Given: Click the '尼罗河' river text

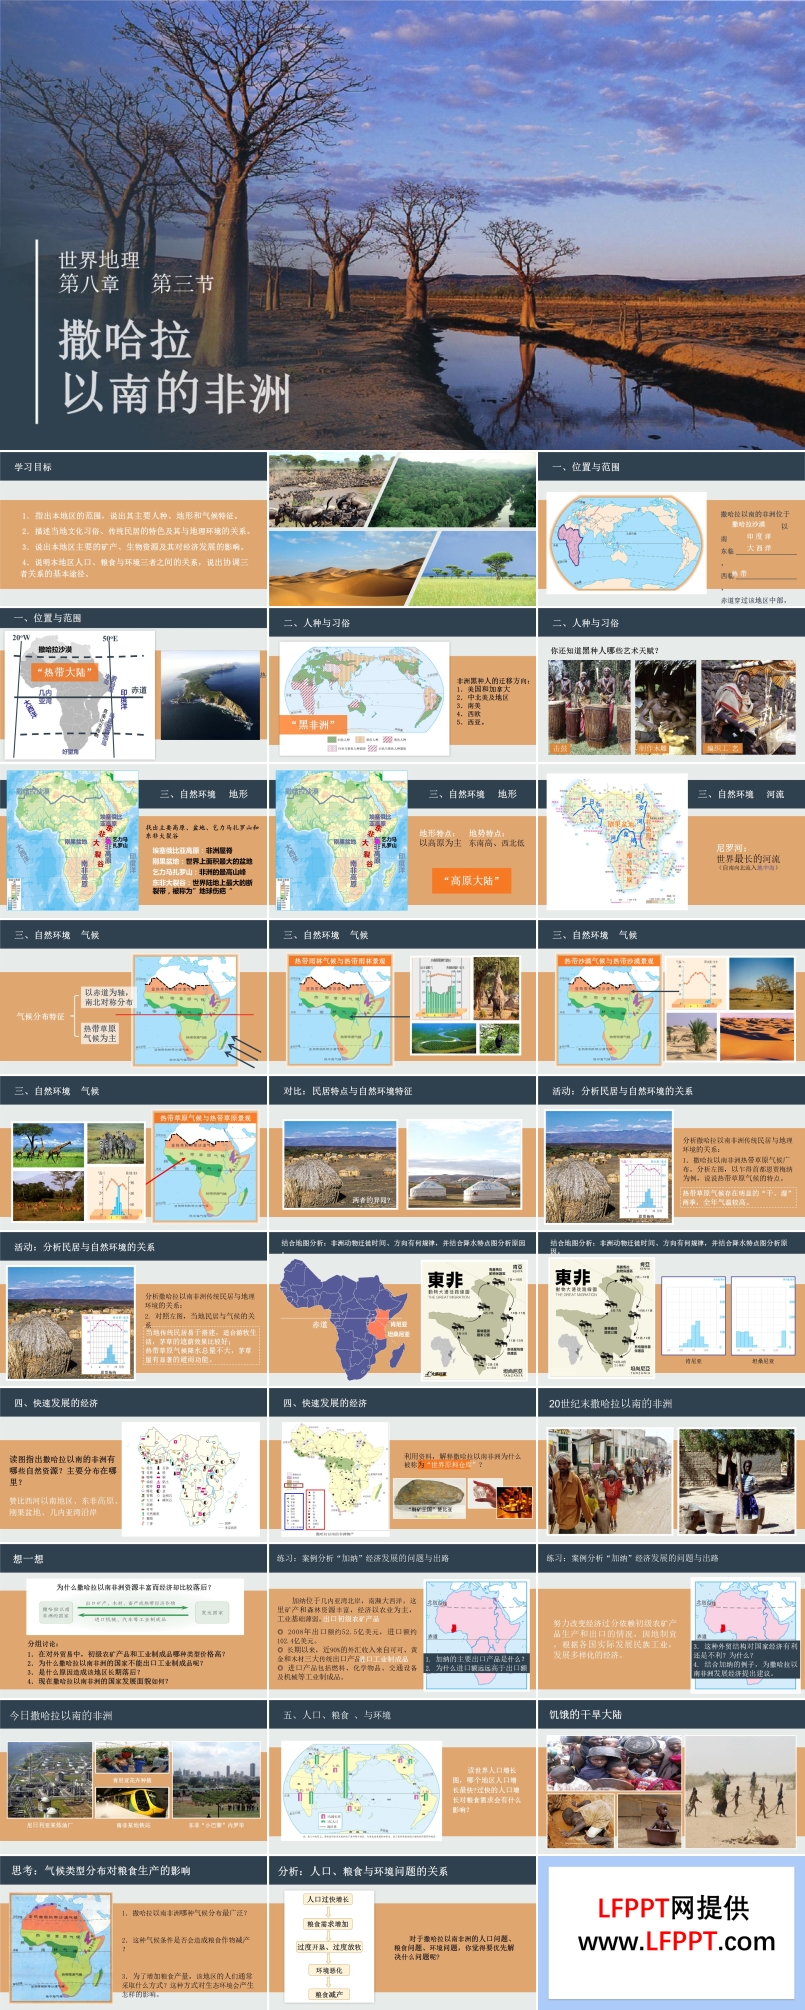Looking at the screenshot, I should [731, 848].
